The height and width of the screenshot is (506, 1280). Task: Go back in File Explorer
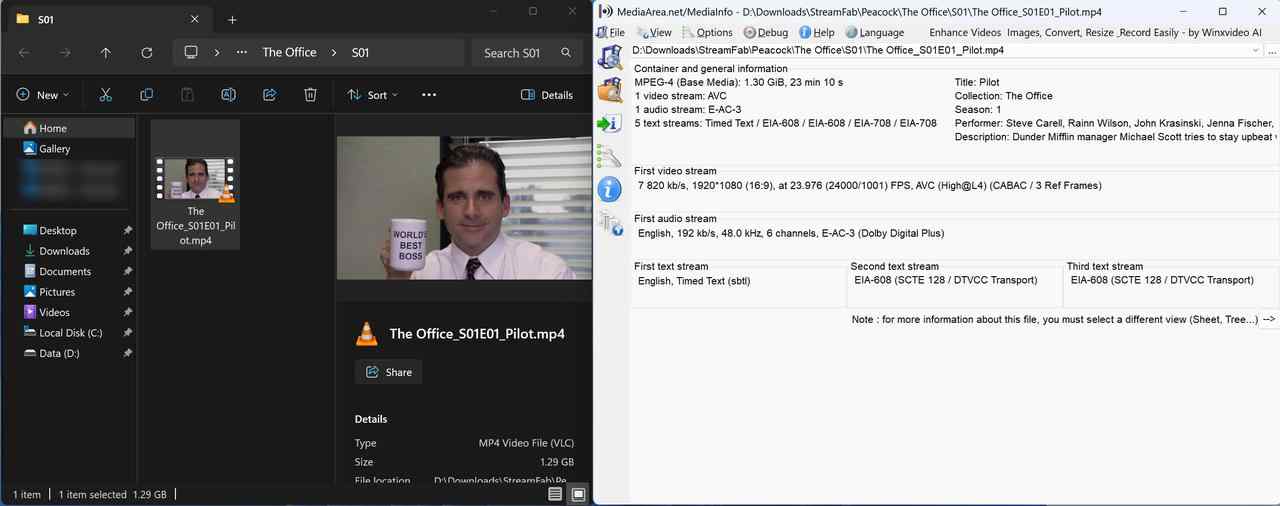pyautogui.click(x=24, y=52)
